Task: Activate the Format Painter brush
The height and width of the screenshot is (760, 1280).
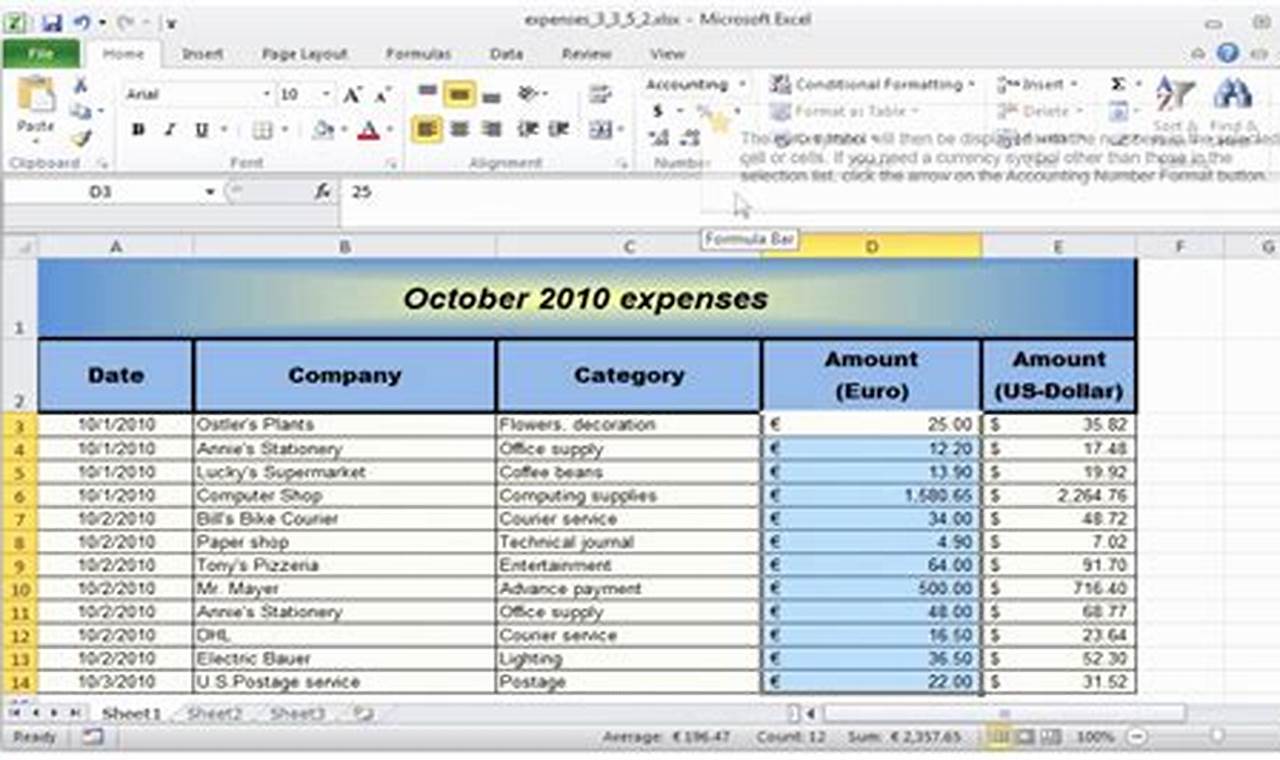Action: tap(81, 138)
